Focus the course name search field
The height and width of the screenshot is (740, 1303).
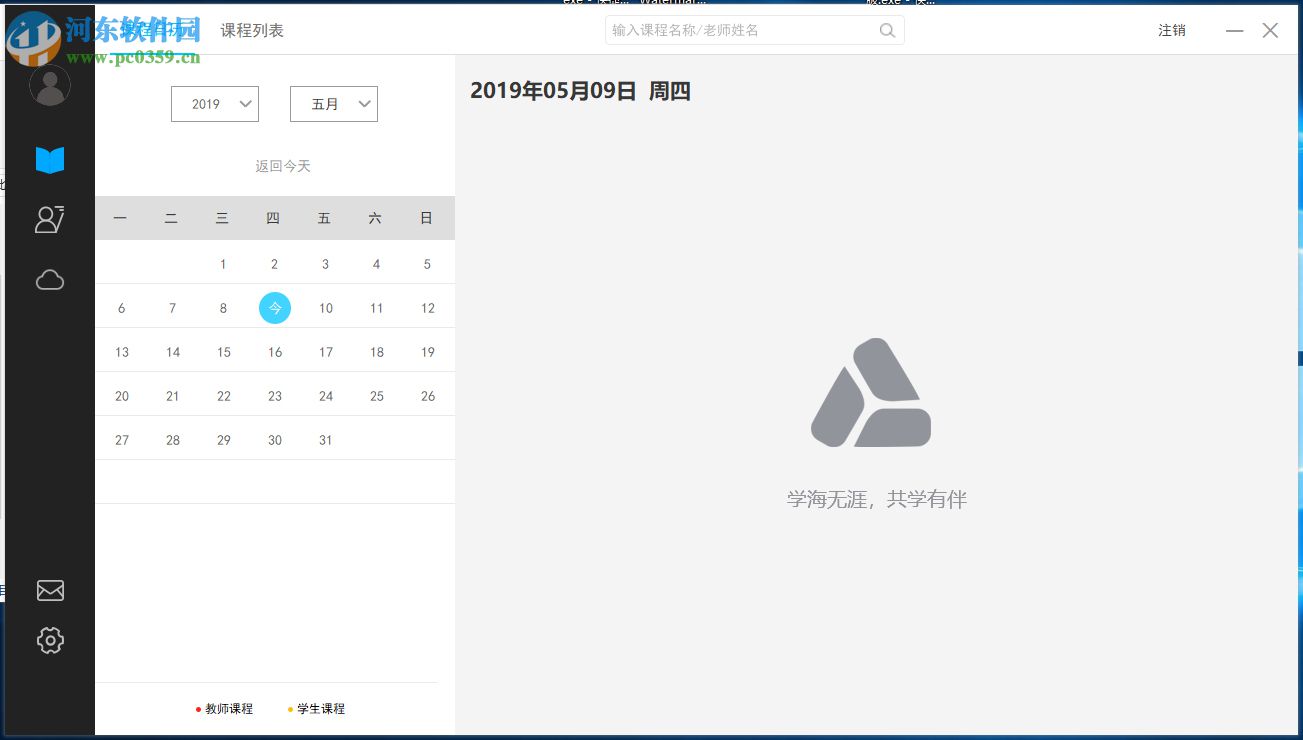point(755,30)
